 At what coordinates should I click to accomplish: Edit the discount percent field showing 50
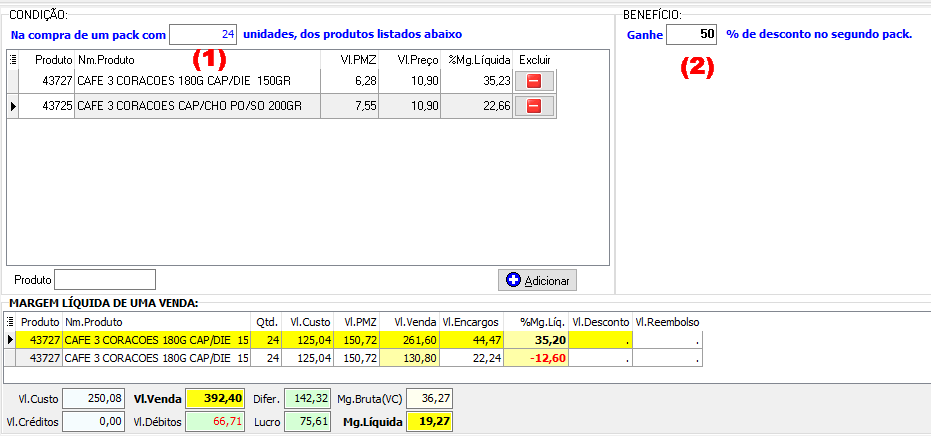point(691,34)
